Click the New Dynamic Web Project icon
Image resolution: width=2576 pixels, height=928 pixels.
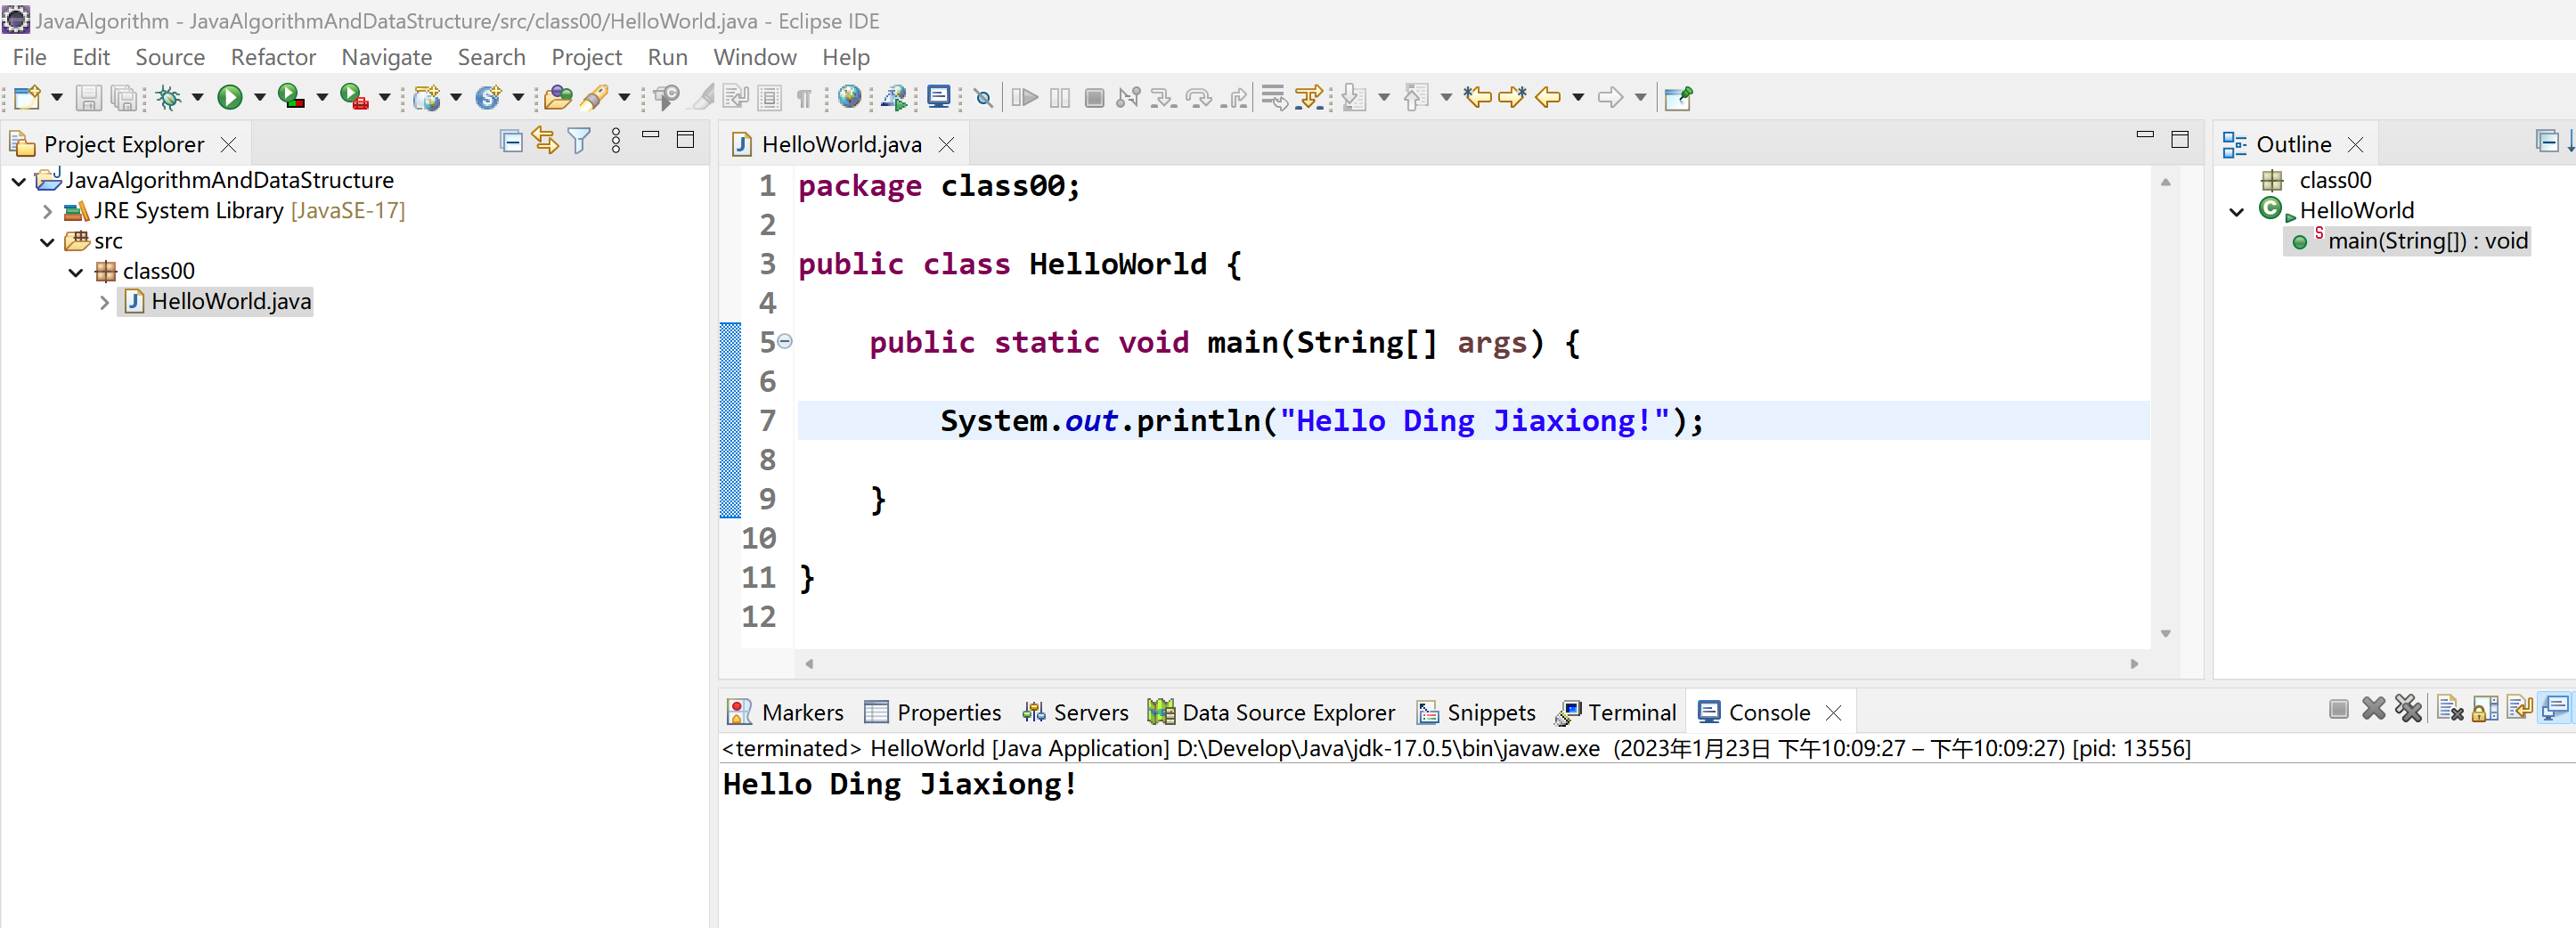(427, 97)
